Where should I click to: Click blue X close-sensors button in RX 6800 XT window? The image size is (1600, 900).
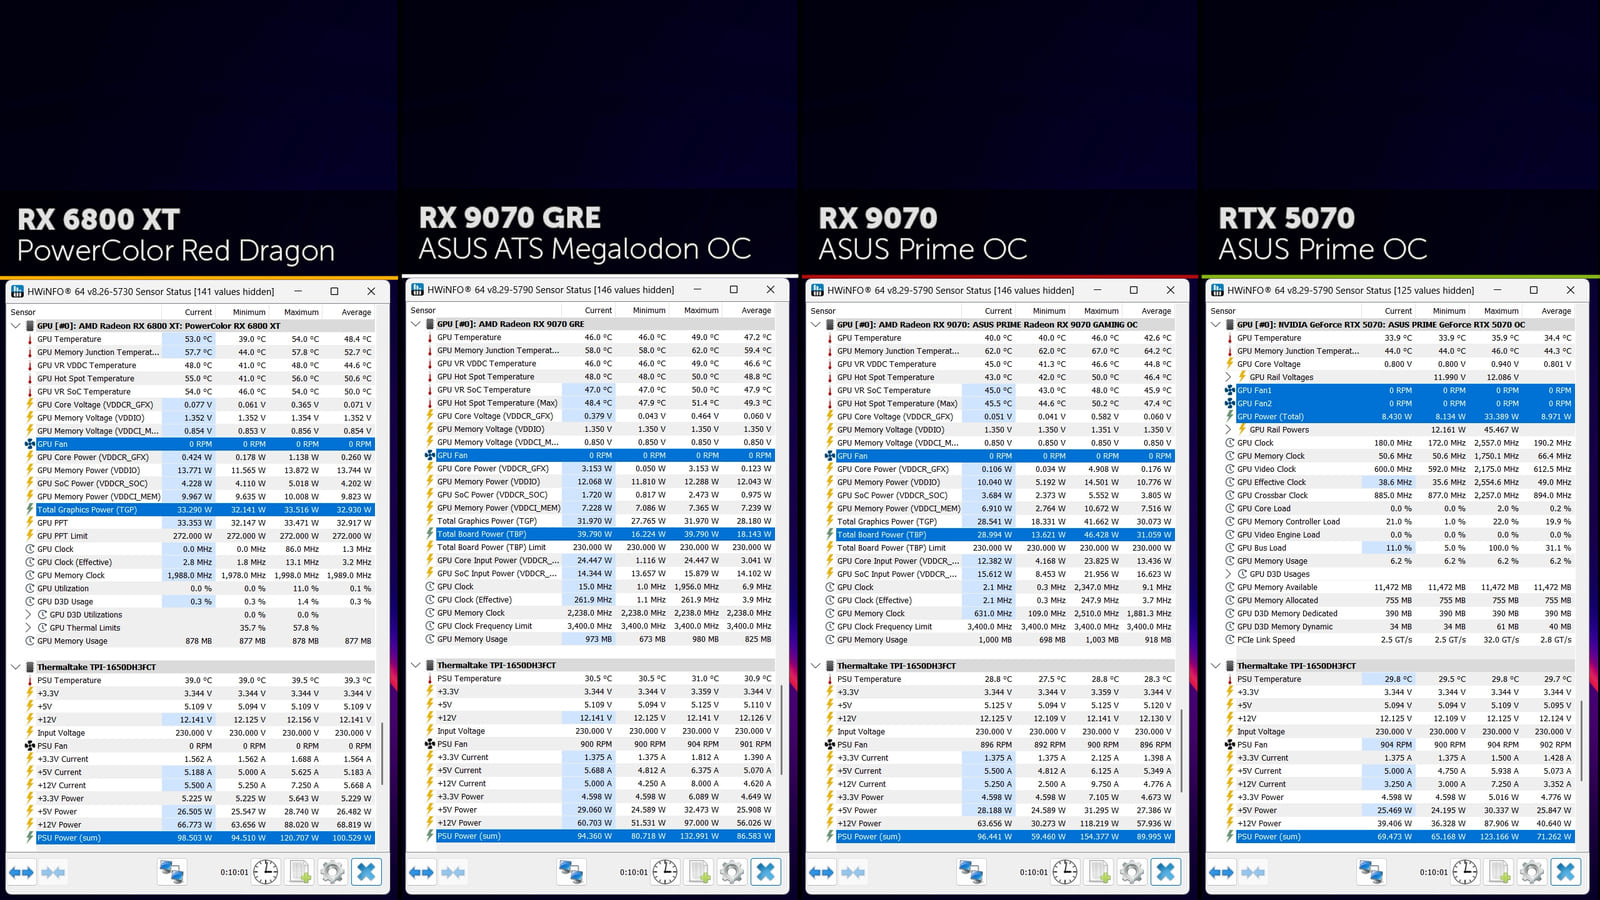(x=366, y=872)
